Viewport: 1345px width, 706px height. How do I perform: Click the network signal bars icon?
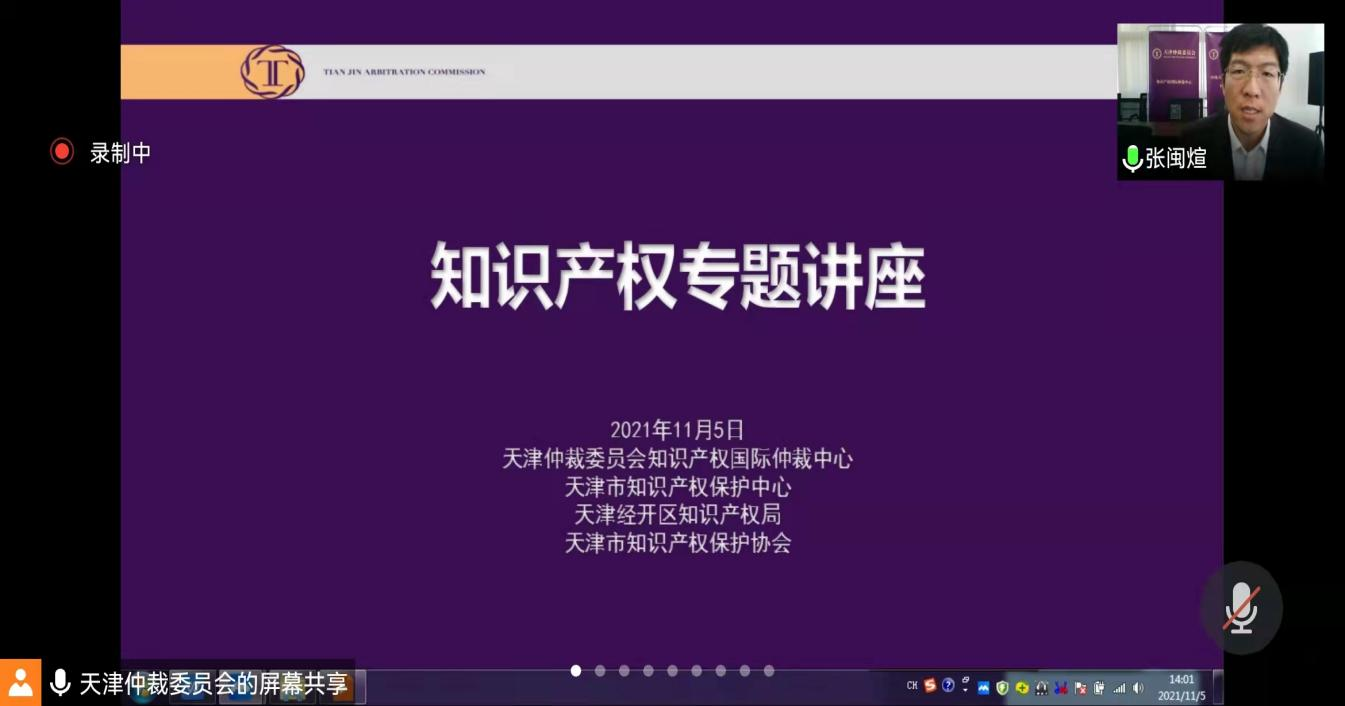coord(1119,688)
